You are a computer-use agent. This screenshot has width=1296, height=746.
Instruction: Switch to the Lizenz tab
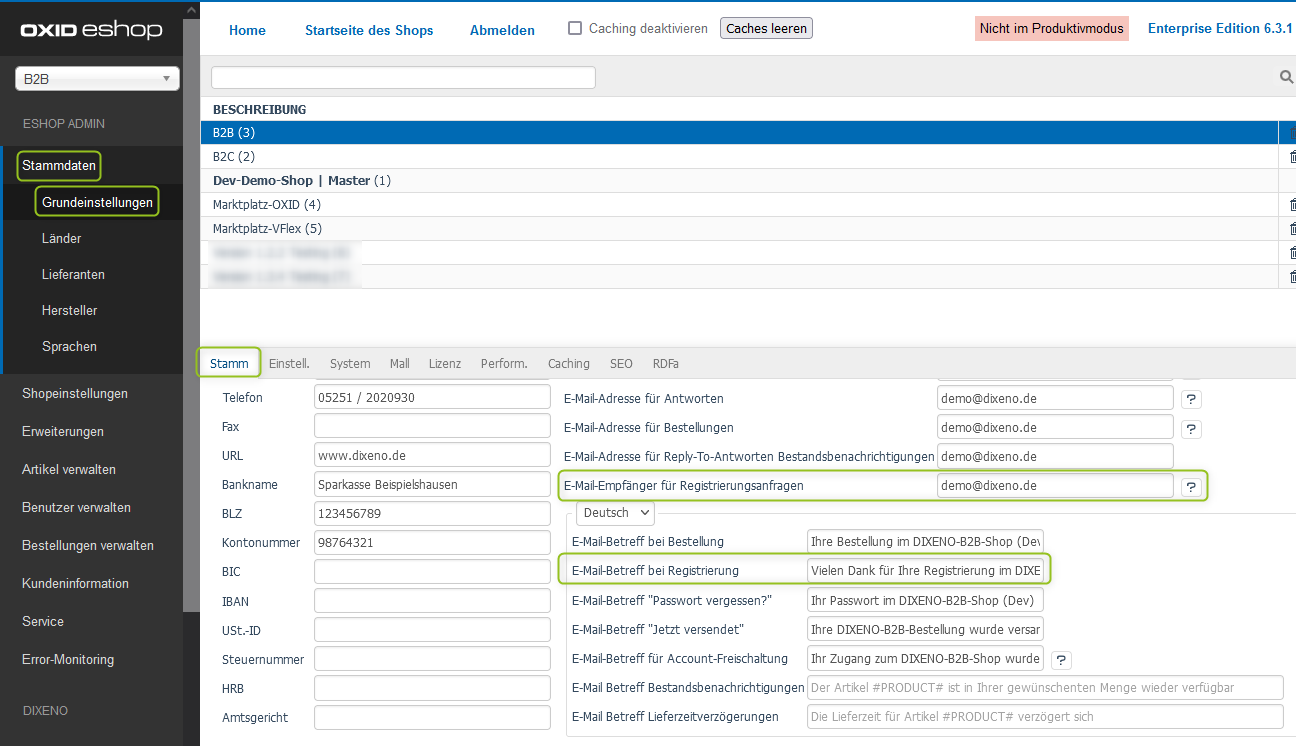tap(445, 363)
